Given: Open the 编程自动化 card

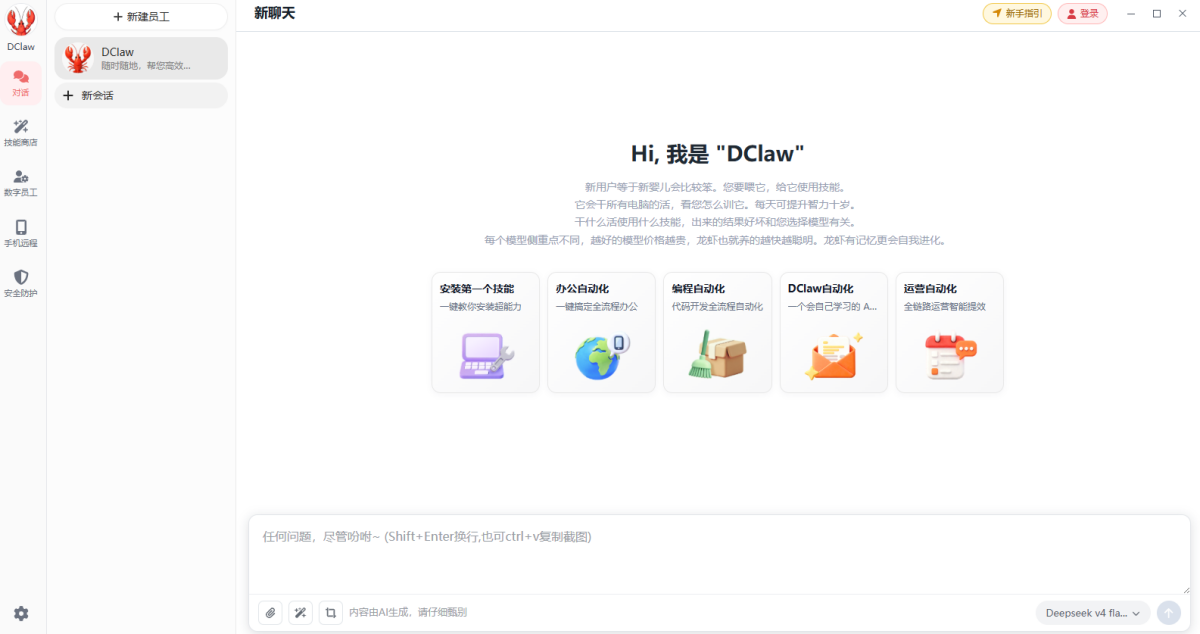Looking at the screenshot, I should pyautogui.click(x=717, y=332).
